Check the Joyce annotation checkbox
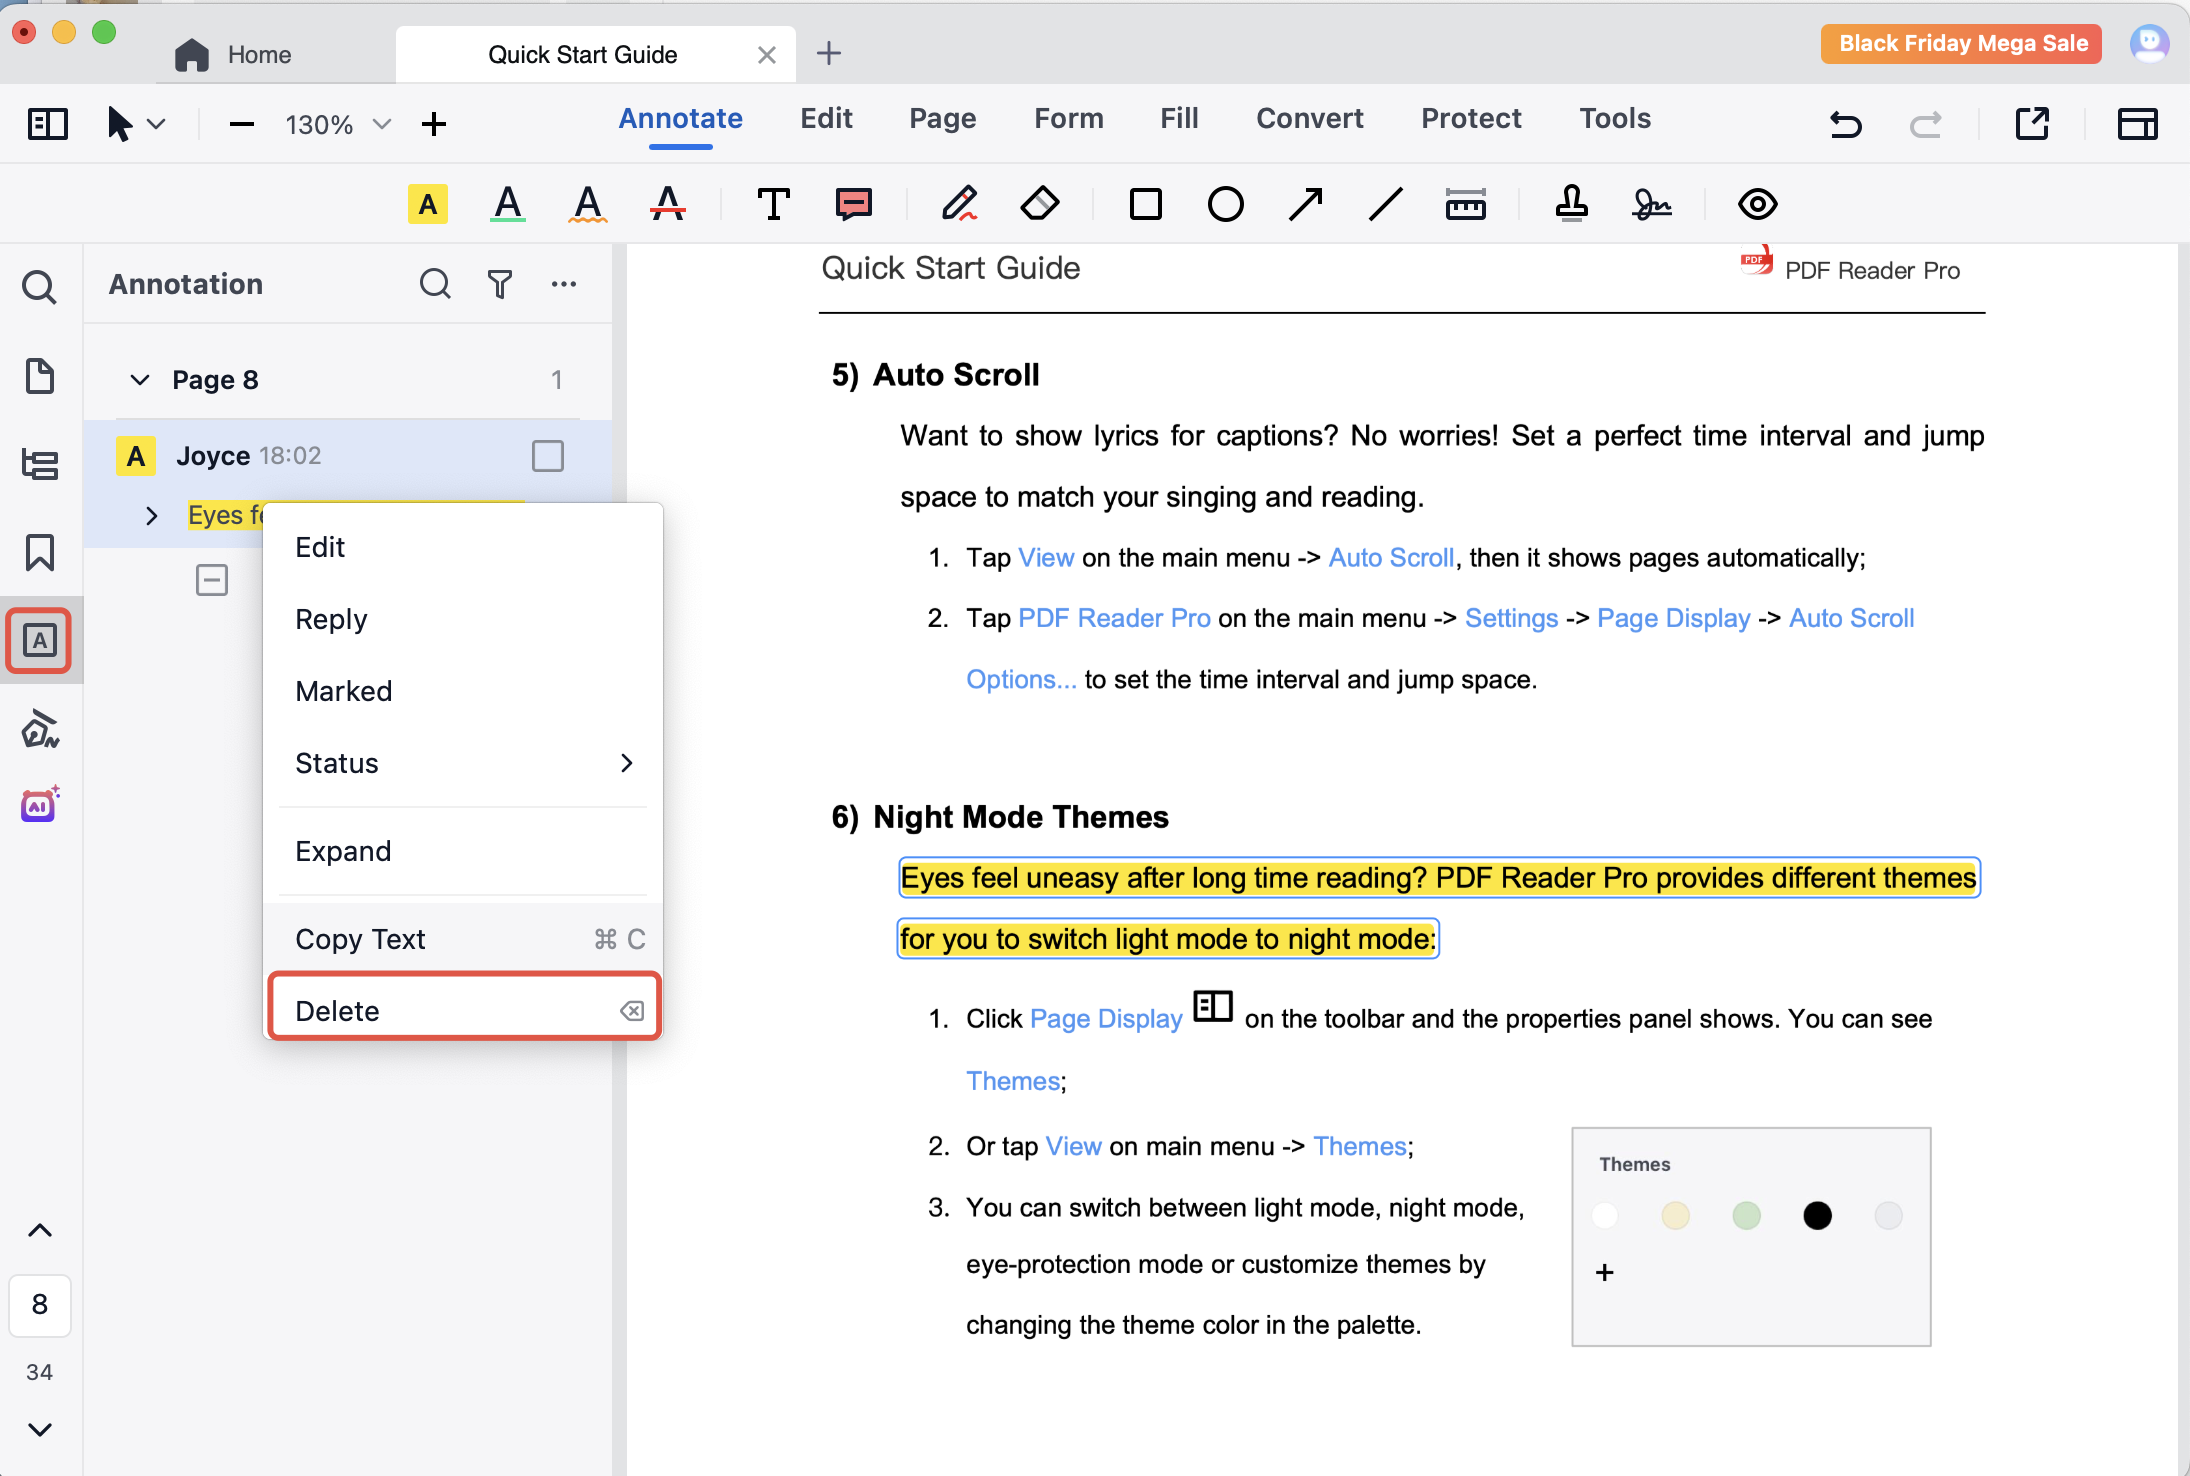 click(x=547, y=456)
